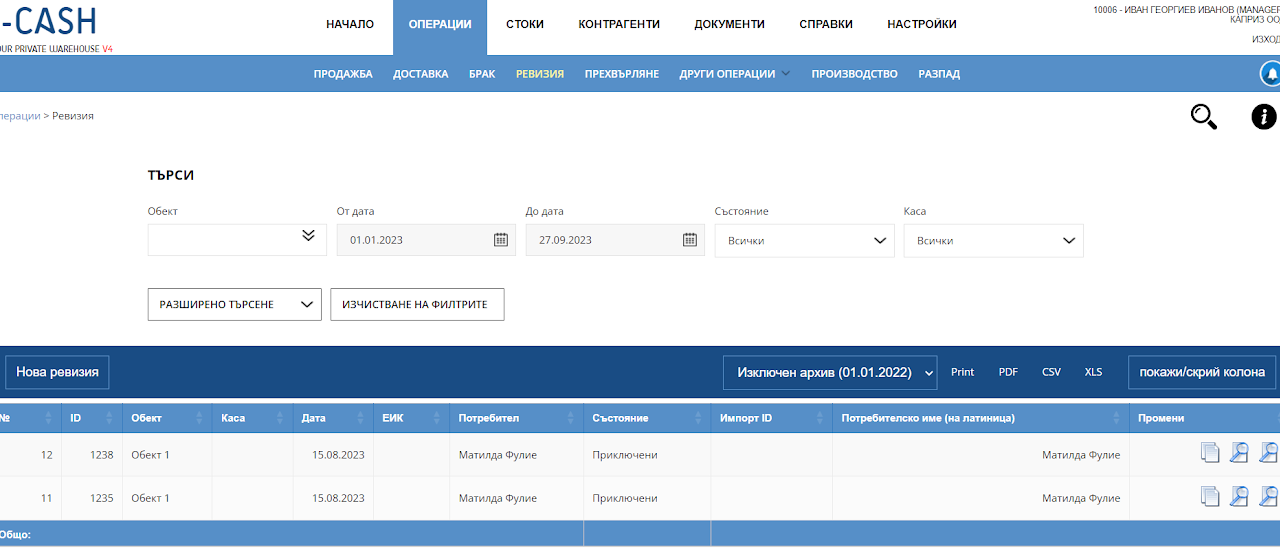This screenshot has width=1280, height=554.
Task: Open revision 1235 last magnifier icon
Action: [x=1268, y=496]
